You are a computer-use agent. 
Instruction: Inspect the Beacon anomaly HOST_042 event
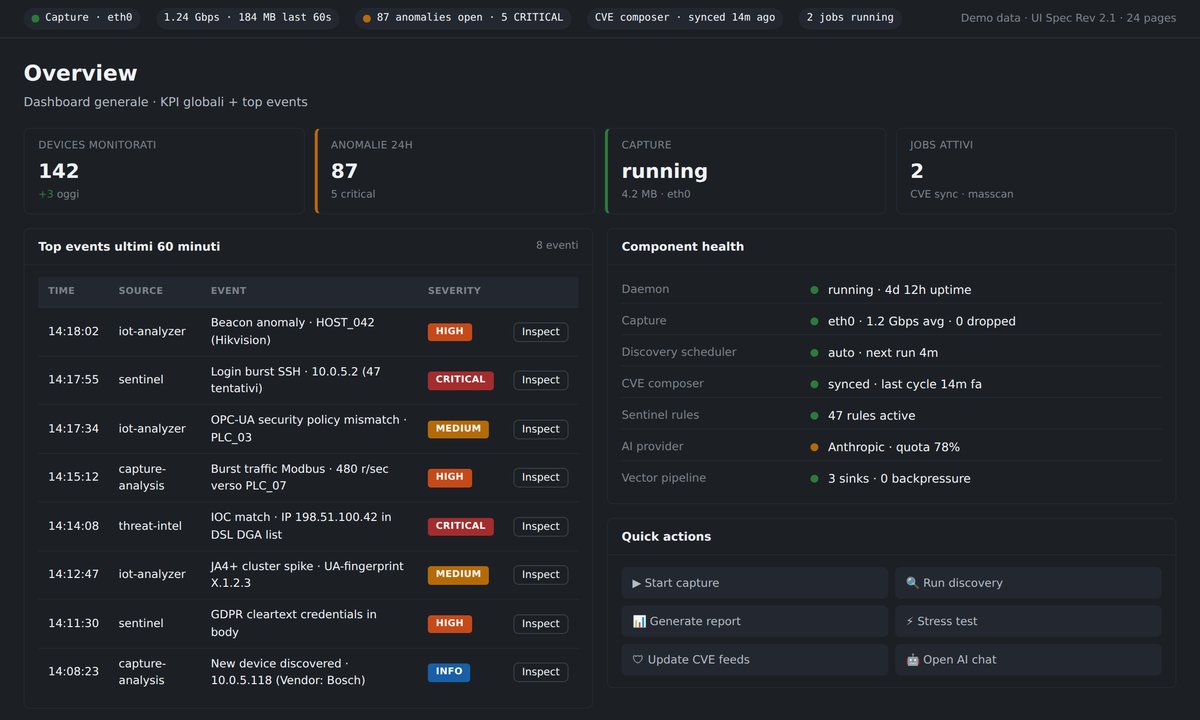point(541,332)
